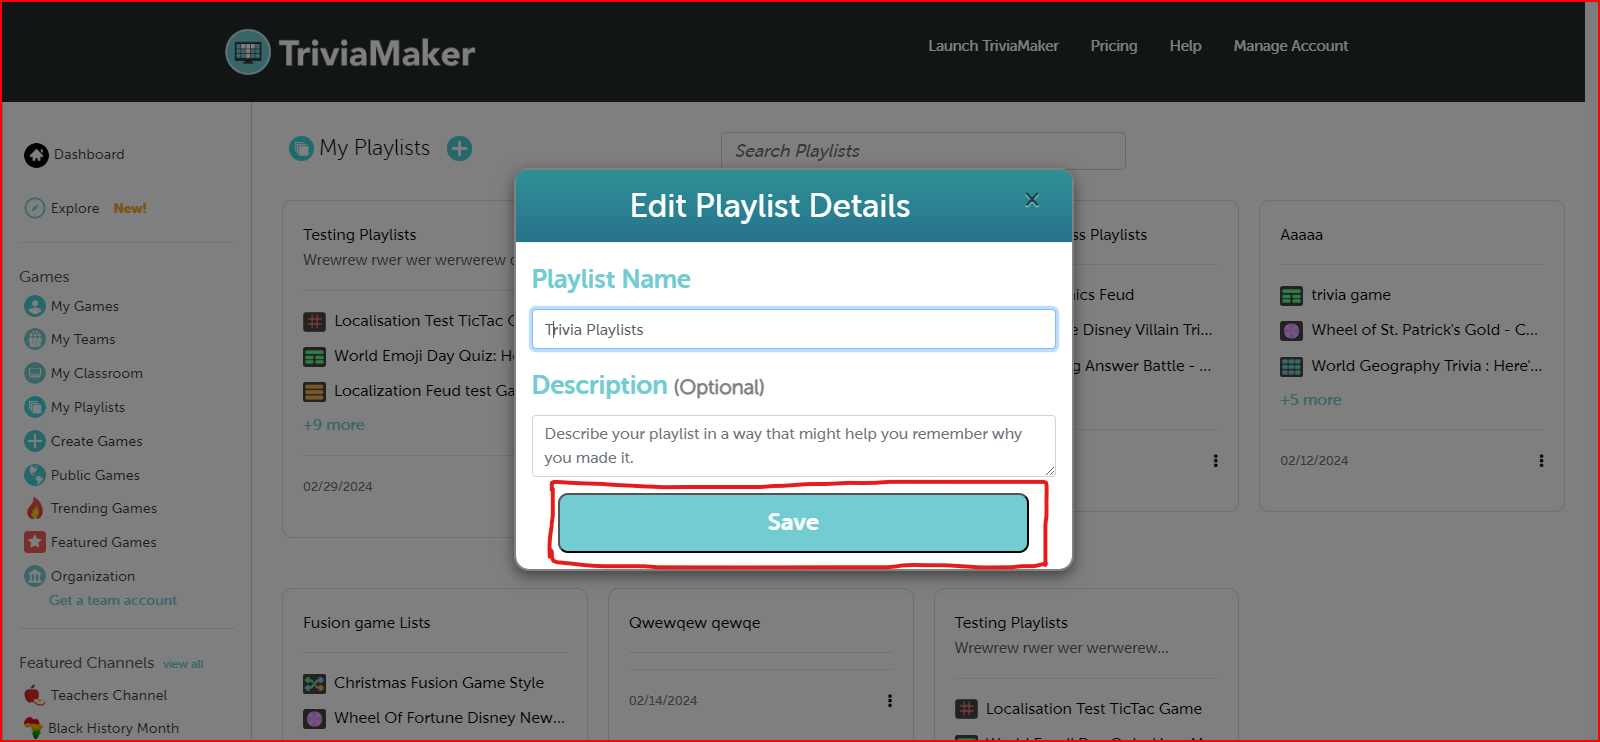Open Manage Account menu item
1600x742 pixels.
click(x=1290, y=46)
